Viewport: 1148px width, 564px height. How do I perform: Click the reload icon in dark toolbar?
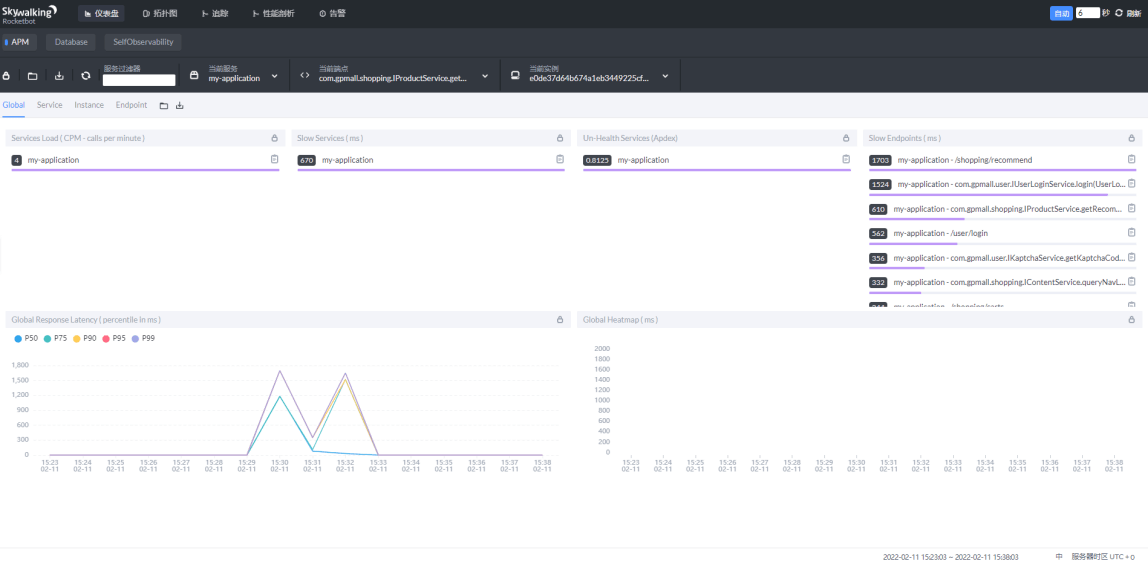tap(86, 75)
